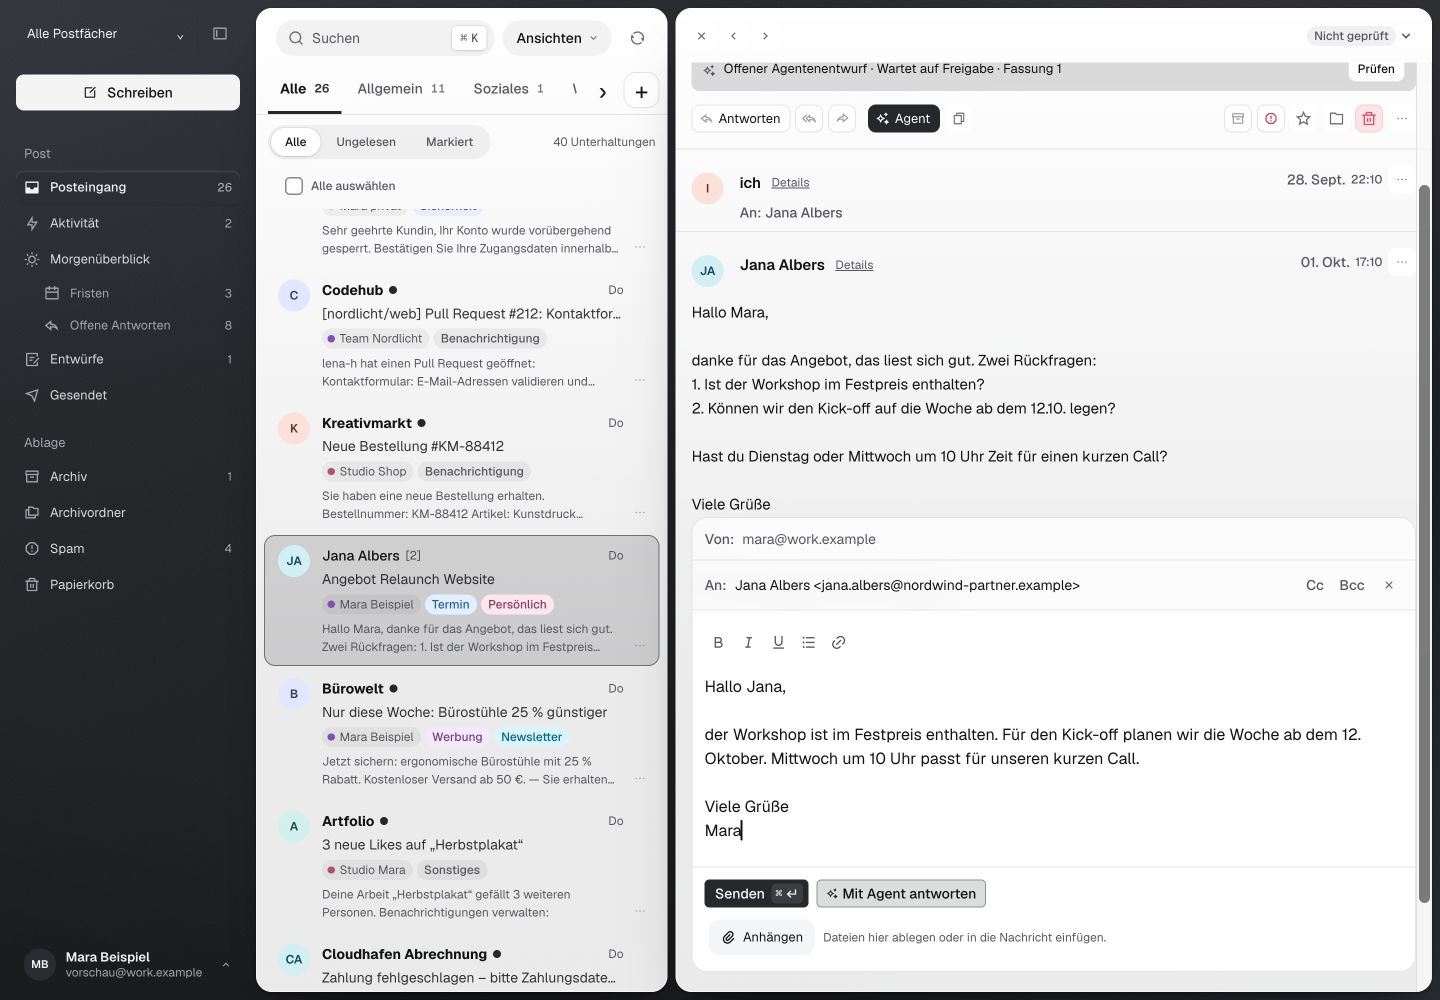This screenshot has height=1000, width=1440.
Task: Filter list by Markiert
Action: point(449,142)
